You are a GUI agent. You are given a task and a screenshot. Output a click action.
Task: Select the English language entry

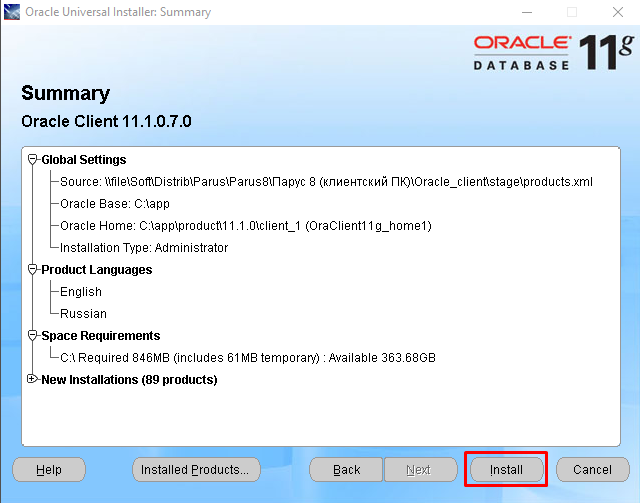click(x=81, y=291)
